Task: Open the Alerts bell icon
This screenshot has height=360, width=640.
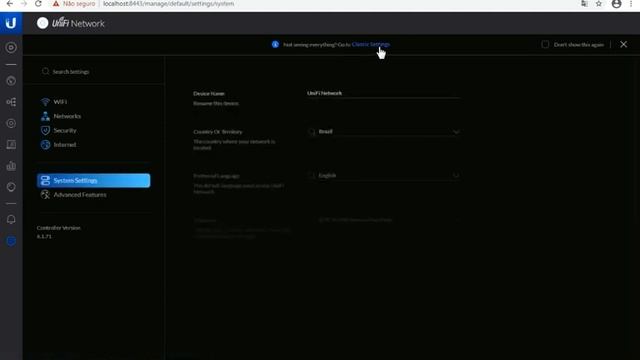Action: coord(11,220)
